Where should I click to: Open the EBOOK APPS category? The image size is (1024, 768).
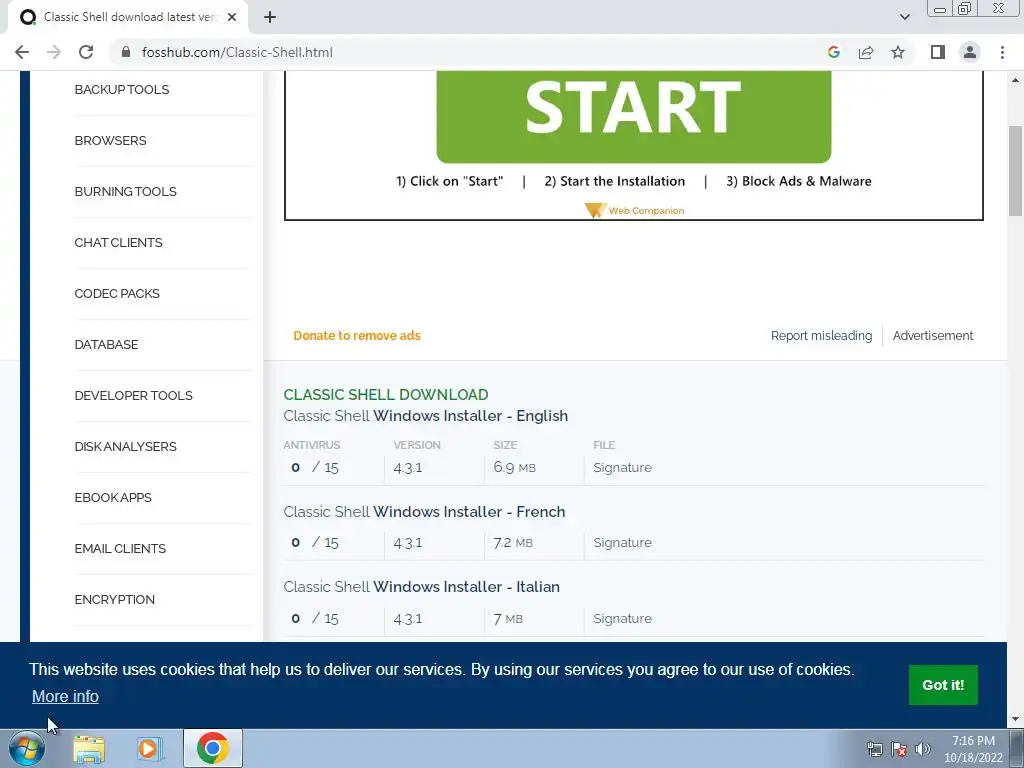point(113,497)
